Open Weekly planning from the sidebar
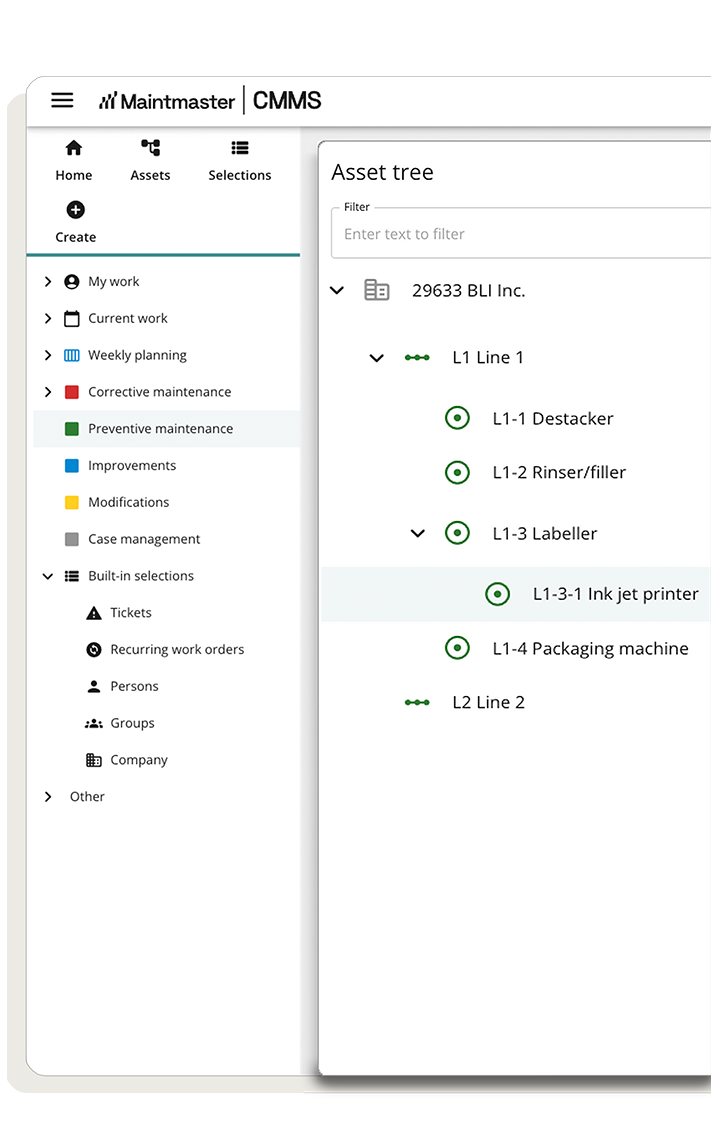711x1144 pixels. point(137,355)
